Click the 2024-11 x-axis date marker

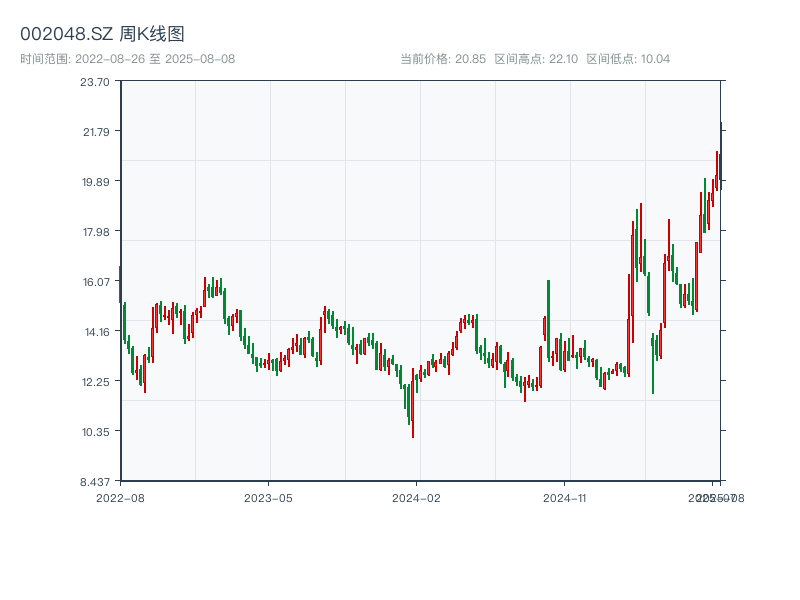point(564,497)
